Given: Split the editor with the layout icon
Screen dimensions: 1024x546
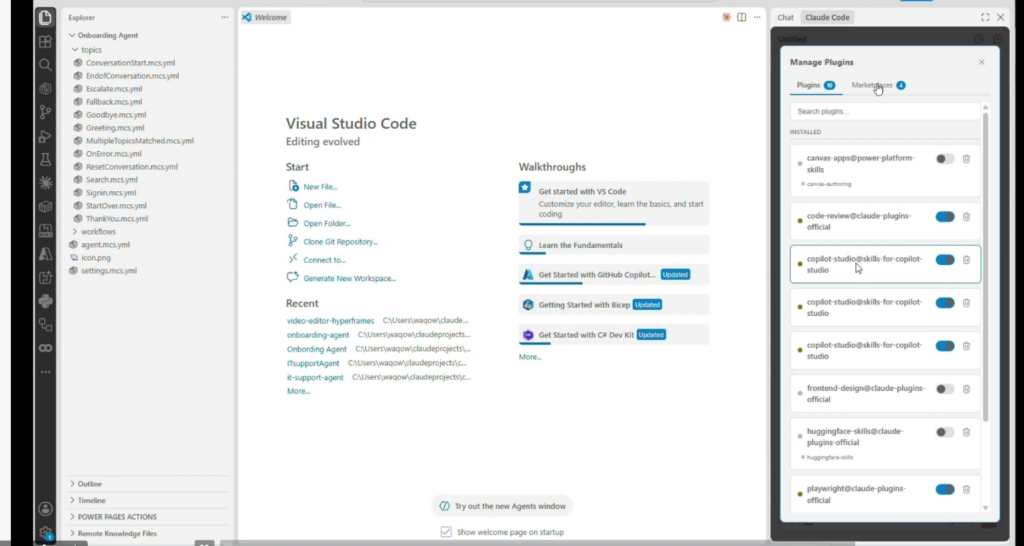Looking at the screenshot, I should coord(741,18).
